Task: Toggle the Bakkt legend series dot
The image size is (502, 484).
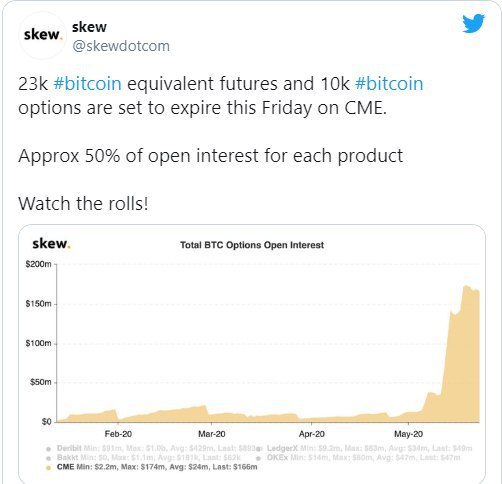Action: [x=49, y=458]
